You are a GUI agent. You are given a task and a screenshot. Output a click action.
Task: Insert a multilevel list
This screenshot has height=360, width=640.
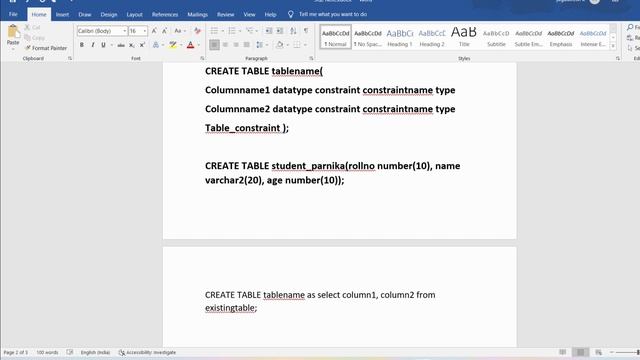click(249, 31)
